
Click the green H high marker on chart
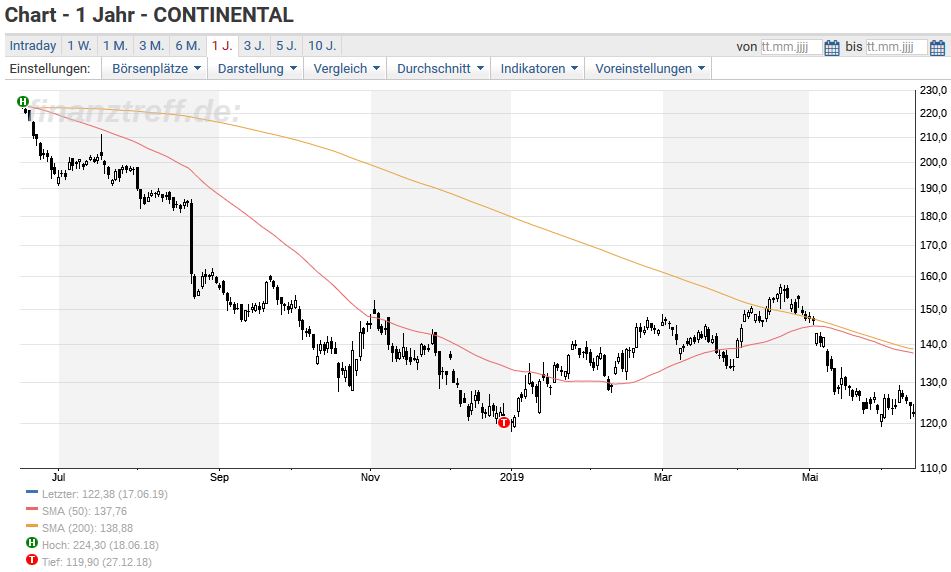click(23, 101)
